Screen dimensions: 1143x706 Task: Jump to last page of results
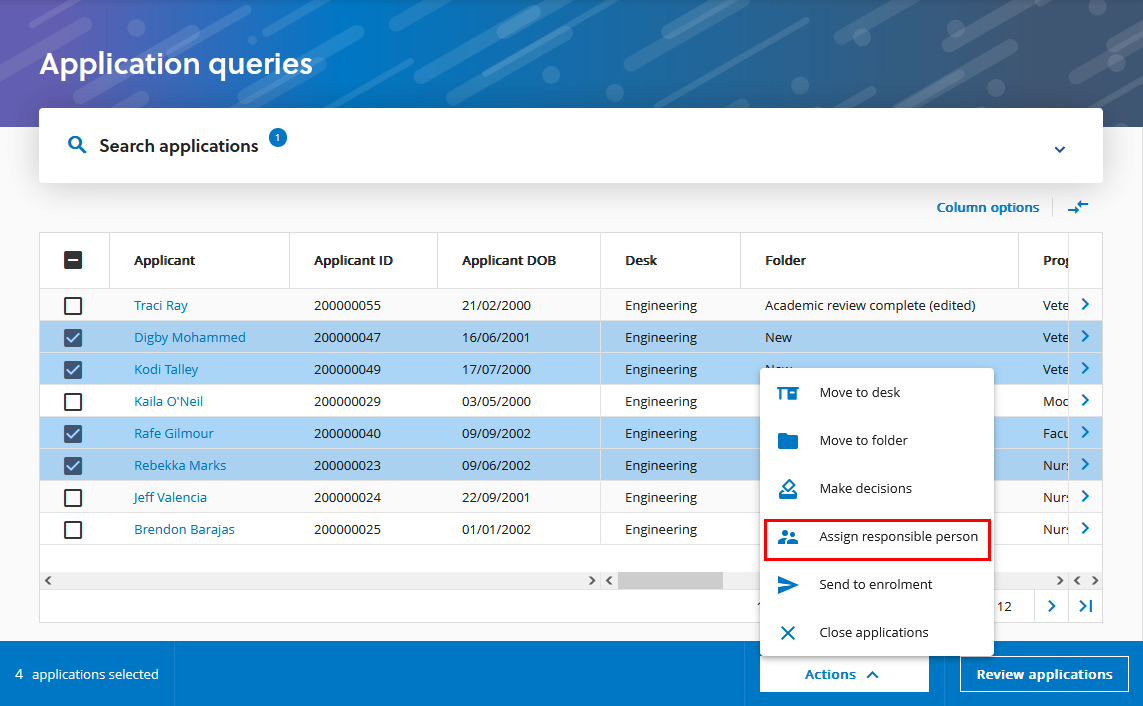pyautogui.click(x=1085, y=606)
